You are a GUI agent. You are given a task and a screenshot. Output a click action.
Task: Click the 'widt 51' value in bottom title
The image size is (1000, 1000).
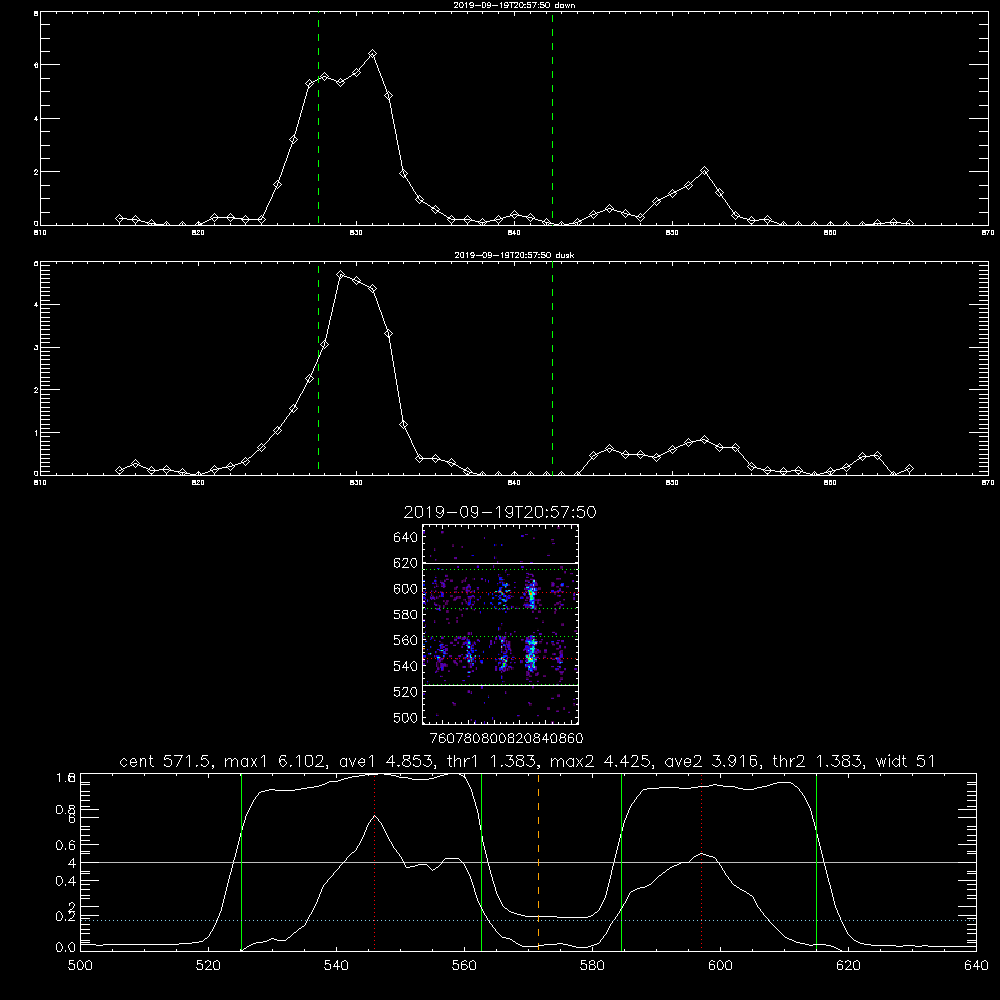click(x=905, y=761)
